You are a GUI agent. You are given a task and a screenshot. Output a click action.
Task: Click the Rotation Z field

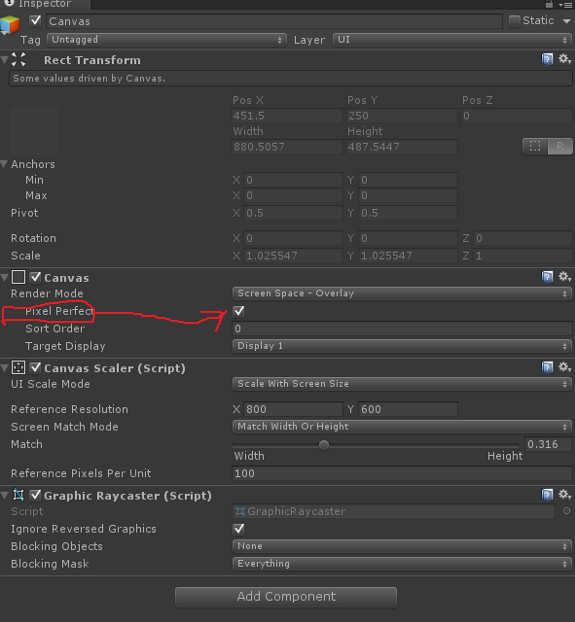[523, 238]
